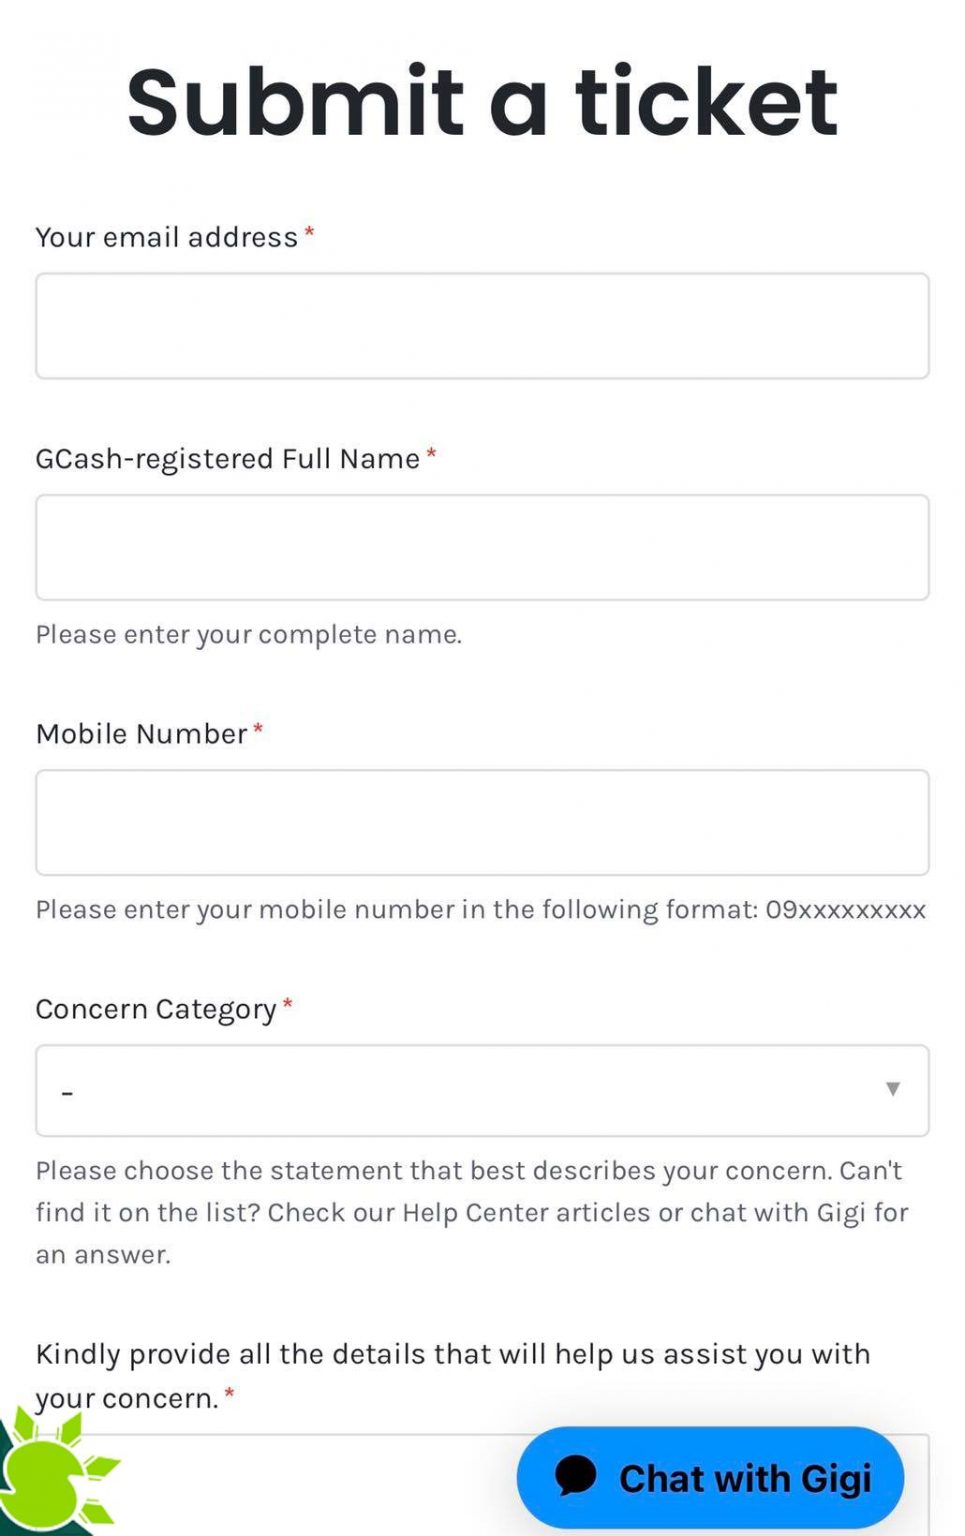Select the "-" placeholder in the category selector
This screenshot has height=1536, width=965.
[x=68, y=1091]
